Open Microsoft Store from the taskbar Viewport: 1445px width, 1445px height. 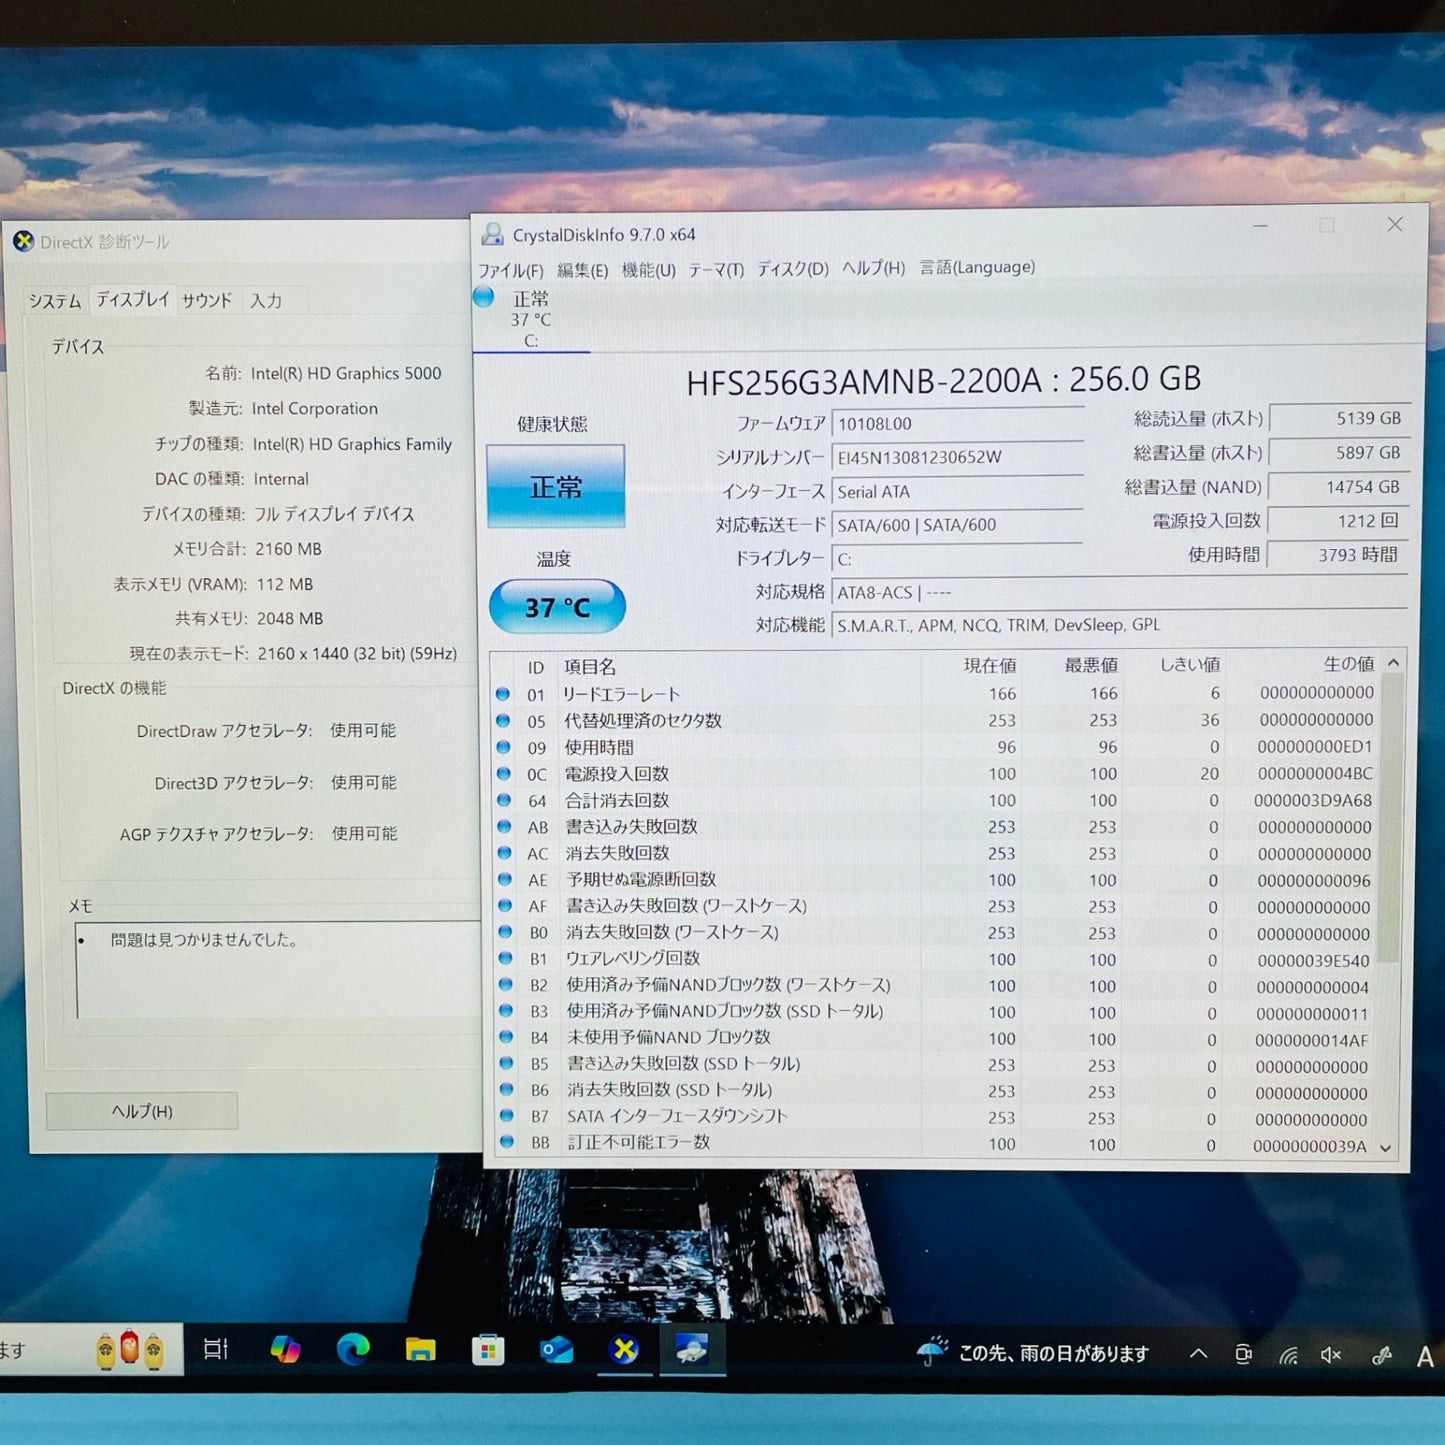point(488,1350)
